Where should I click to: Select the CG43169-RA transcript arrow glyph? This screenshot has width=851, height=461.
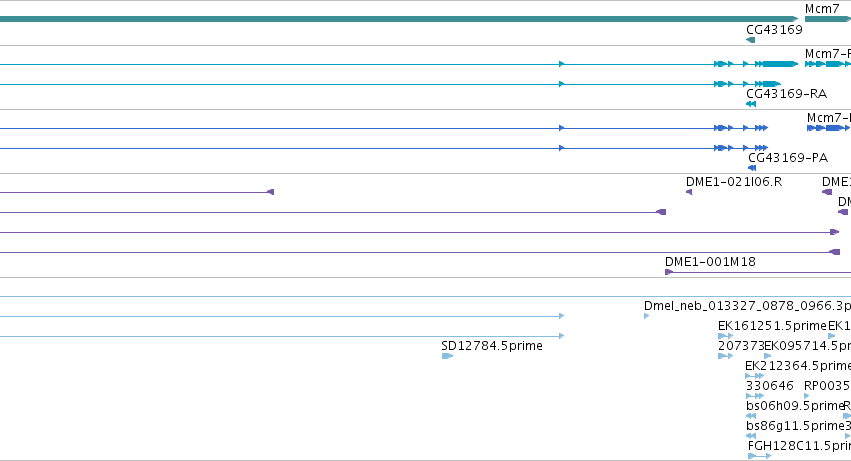[x=751, y=104]
